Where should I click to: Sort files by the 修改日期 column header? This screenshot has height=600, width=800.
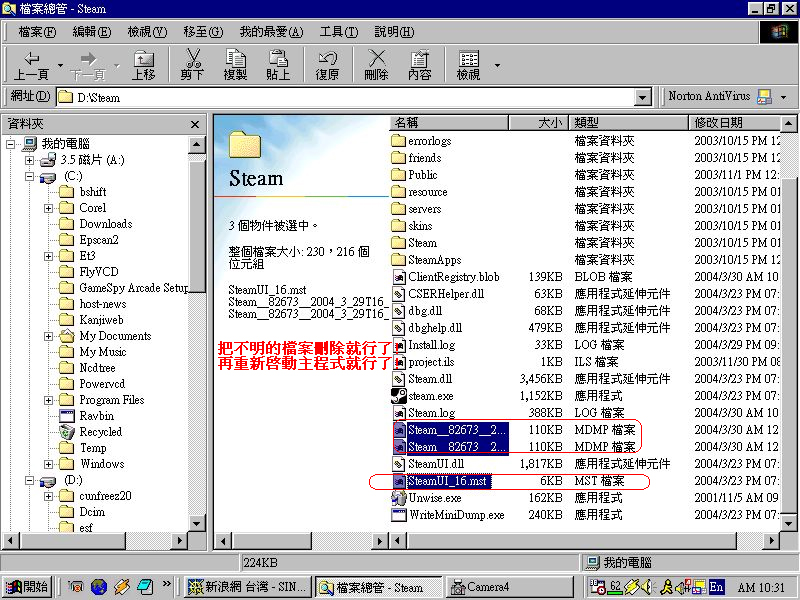click(x=735, y=122)
